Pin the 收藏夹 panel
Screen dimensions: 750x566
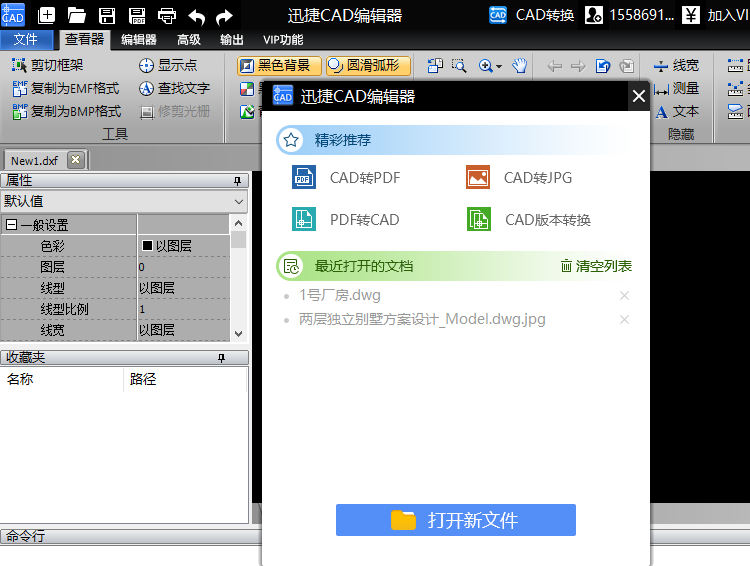click(x=221, y=358)
